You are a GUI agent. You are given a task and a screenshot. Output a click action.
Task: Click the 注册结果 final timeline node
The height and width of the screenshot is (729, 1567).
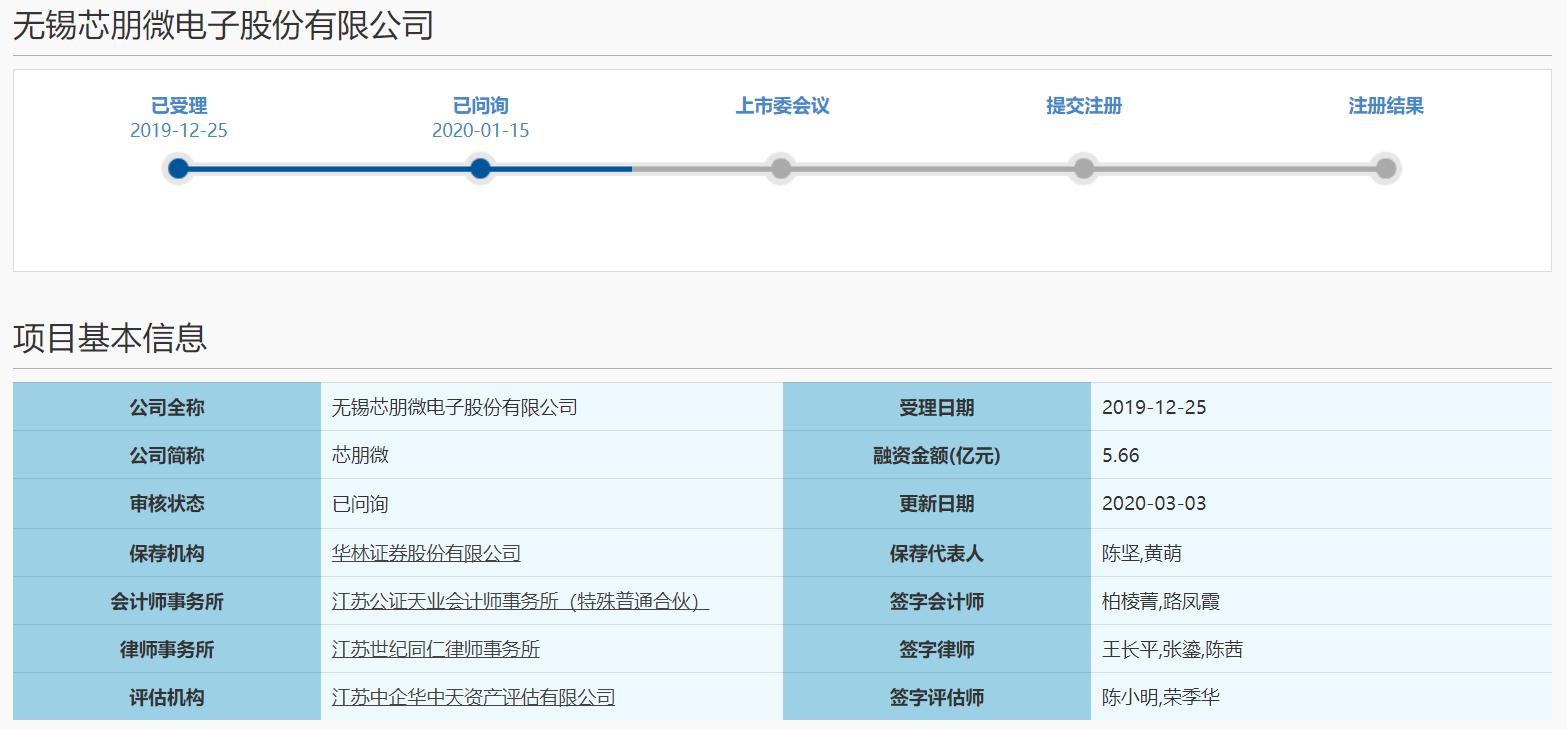[x=1385, y=168]
